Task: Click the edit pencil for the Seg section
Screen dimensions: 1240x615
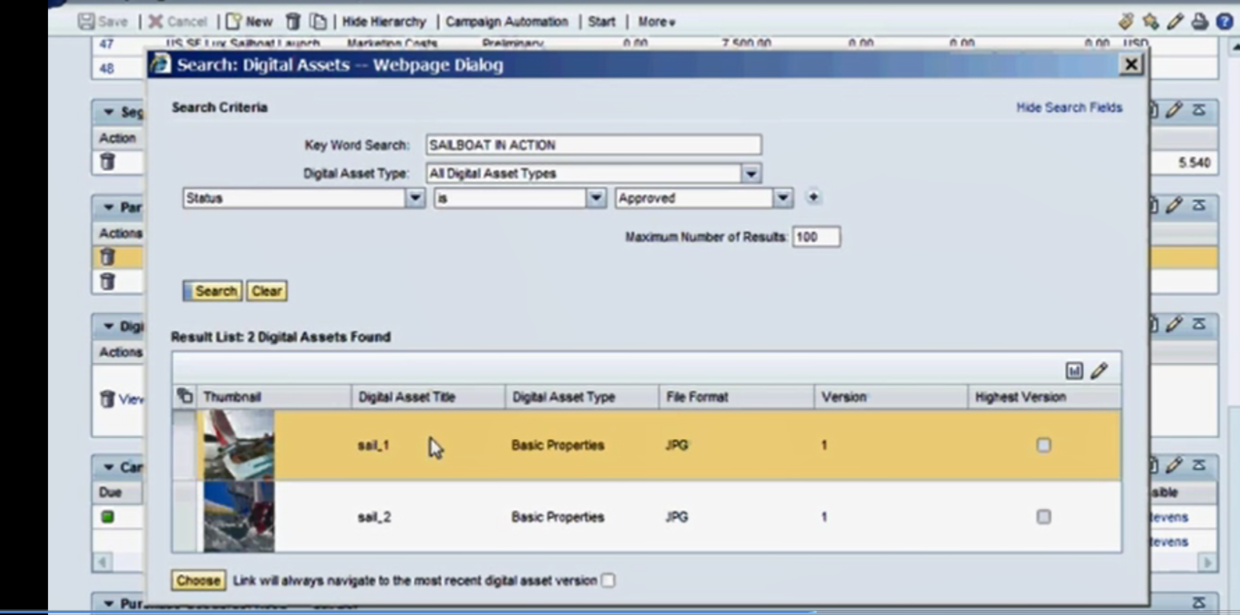Action: coord(1175,110)
